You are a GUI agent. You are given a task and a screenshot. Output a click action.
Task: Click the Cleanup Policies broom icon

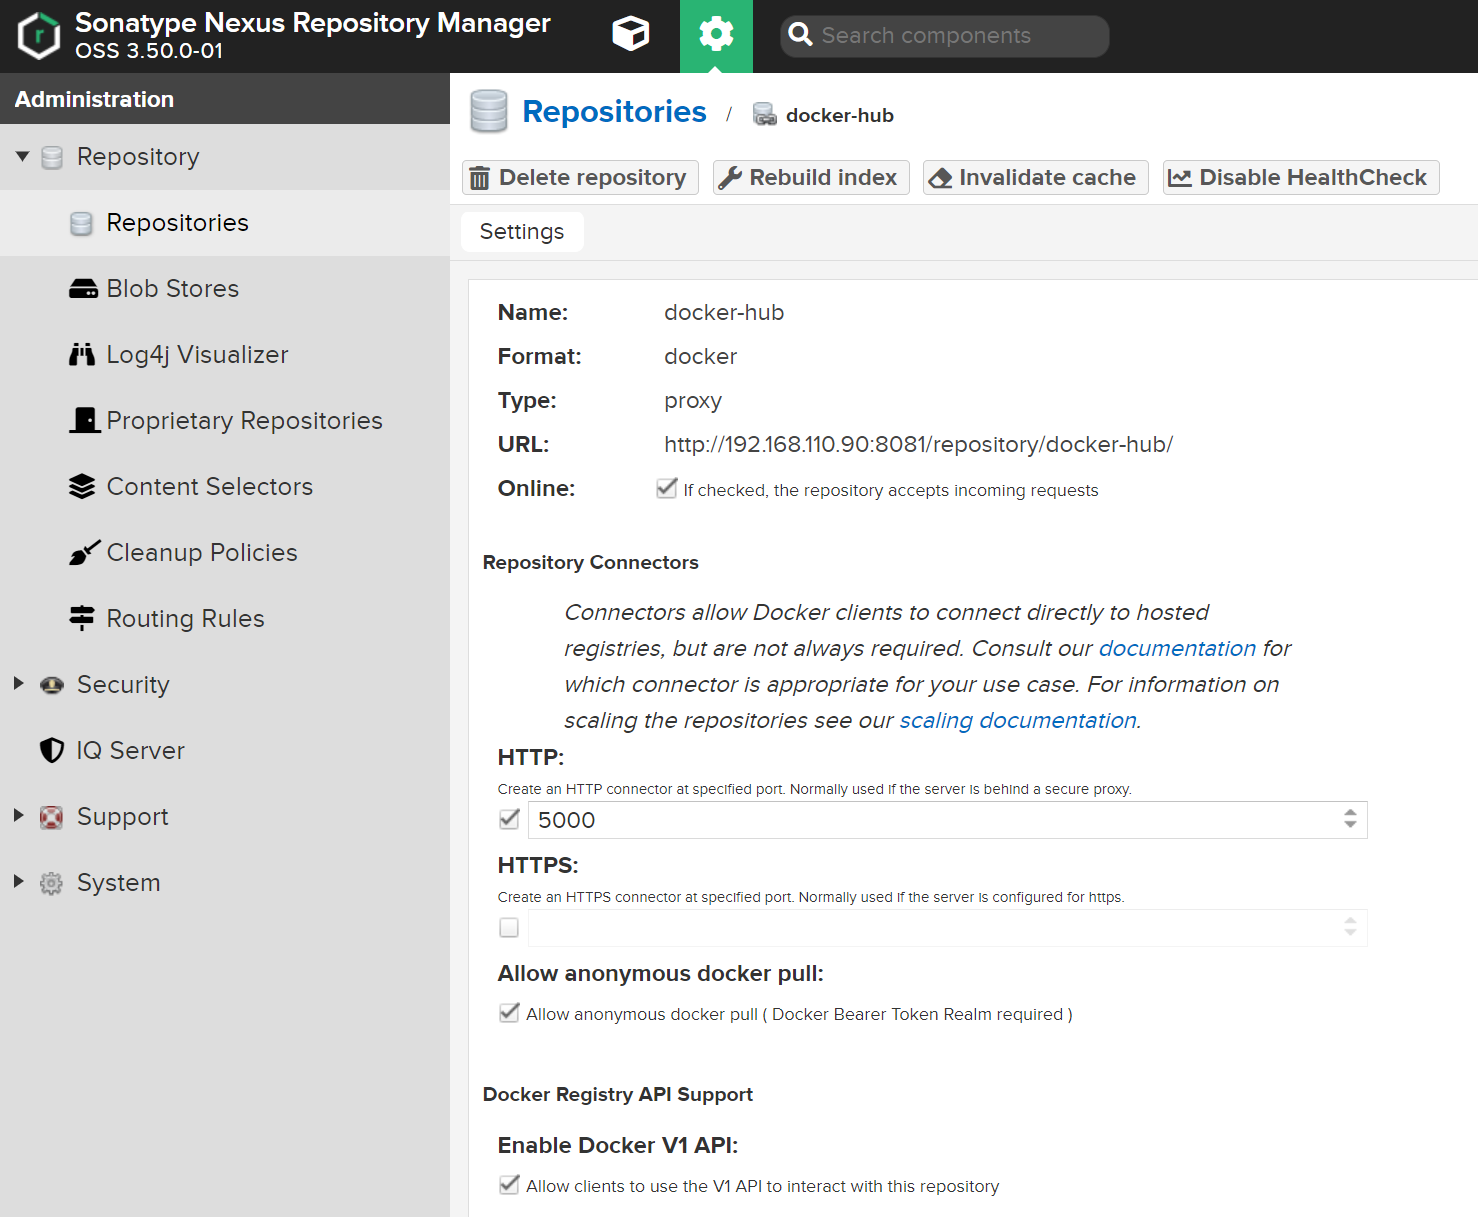pos(84,552)
